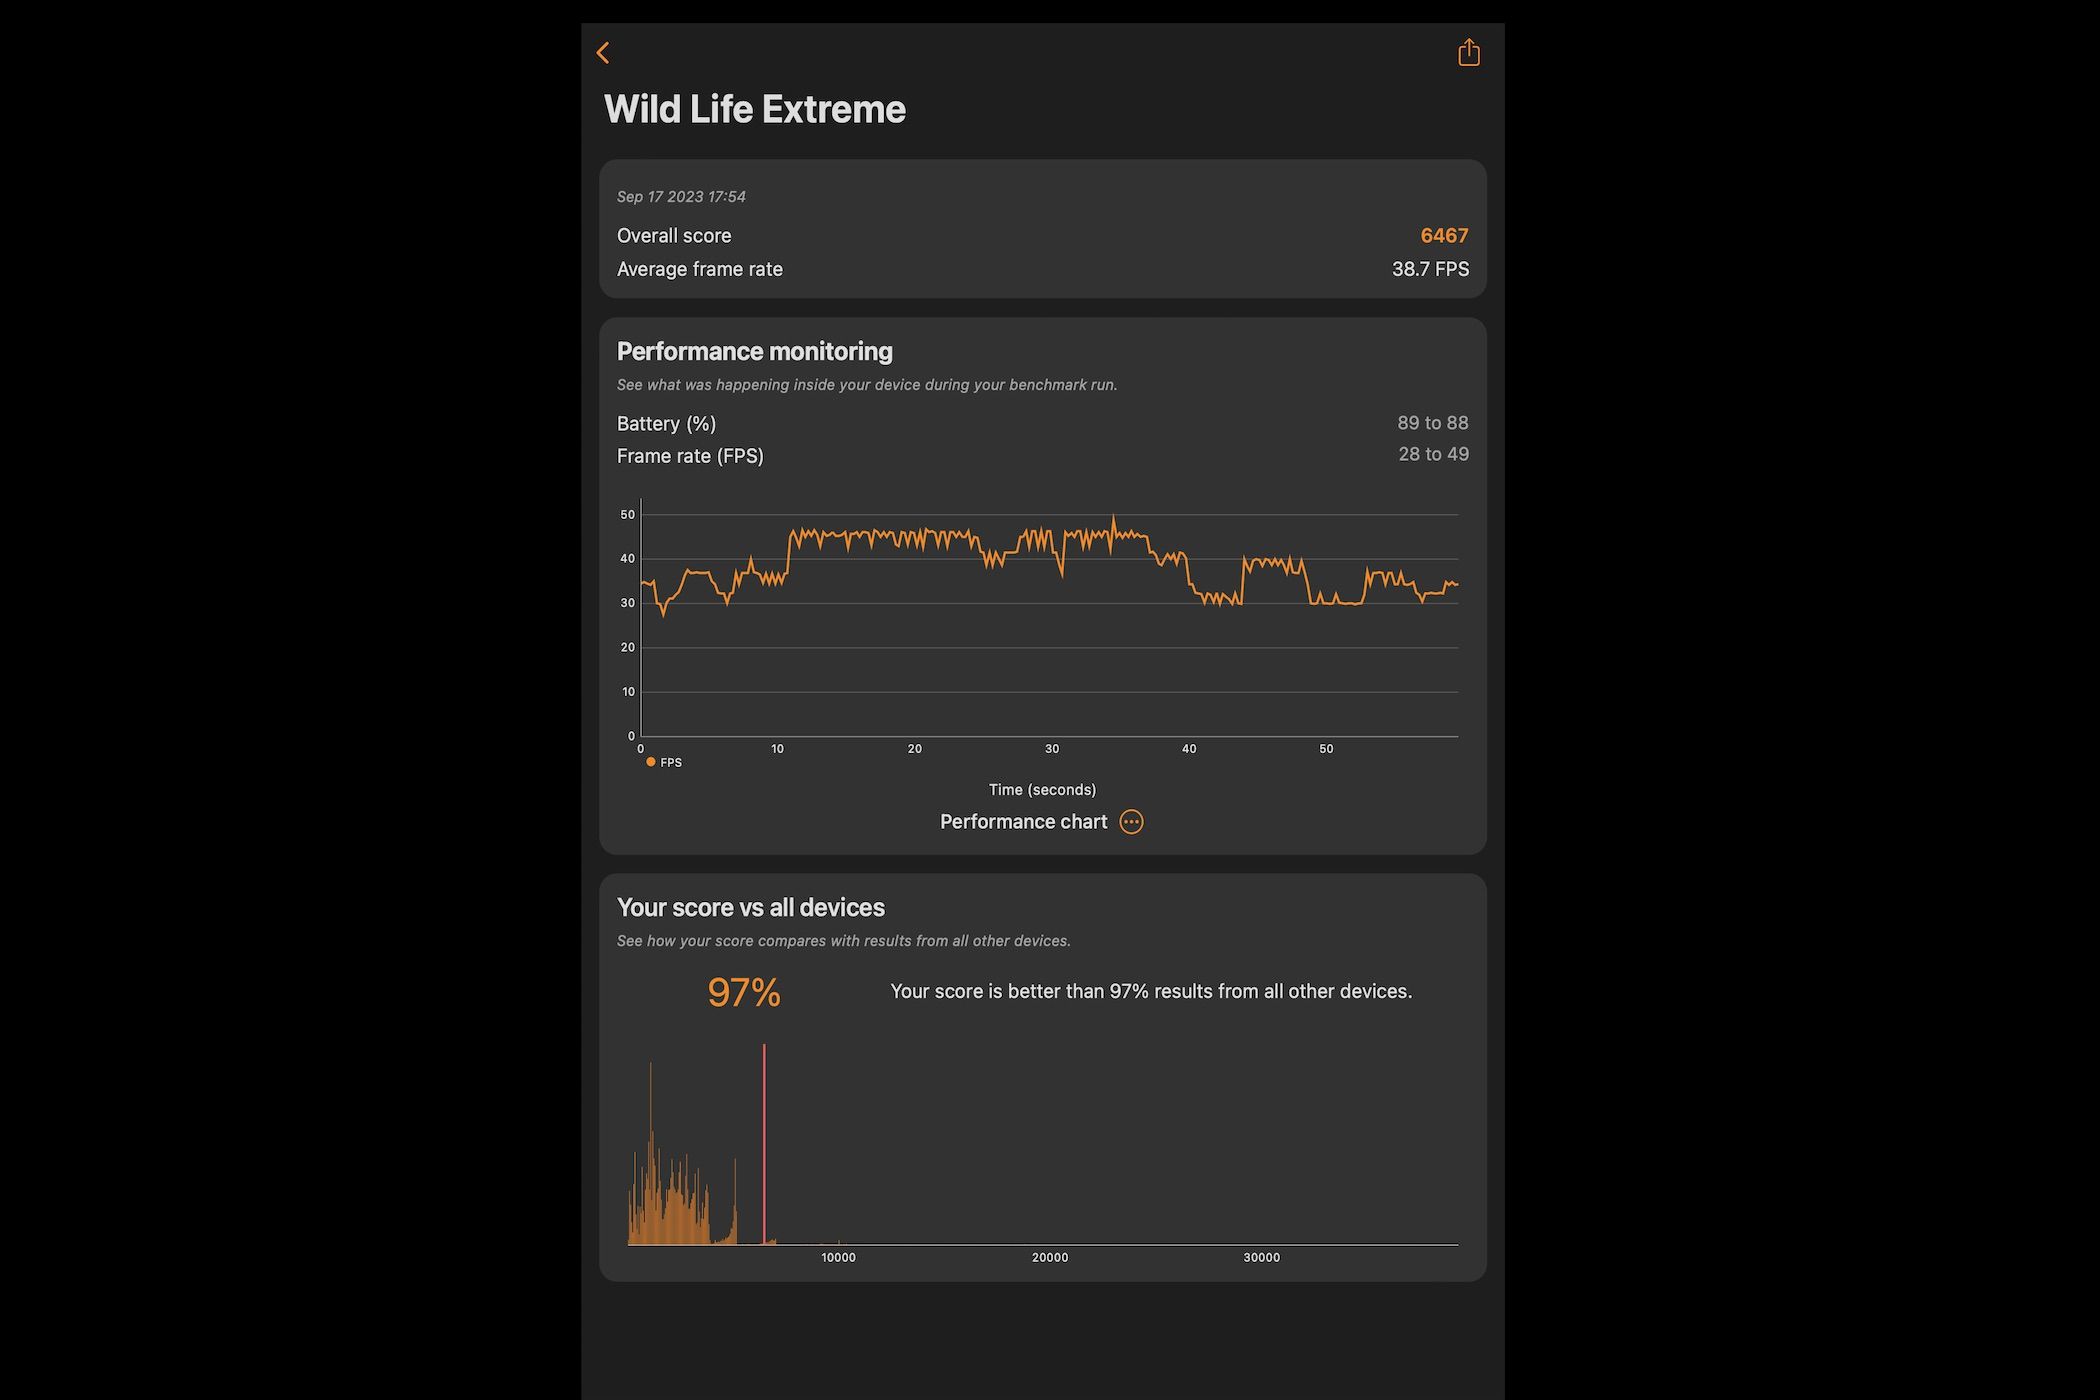Screen dimensions: 2100x1400
Task: Select the share export icon top right
Action: click(1468, 52)
